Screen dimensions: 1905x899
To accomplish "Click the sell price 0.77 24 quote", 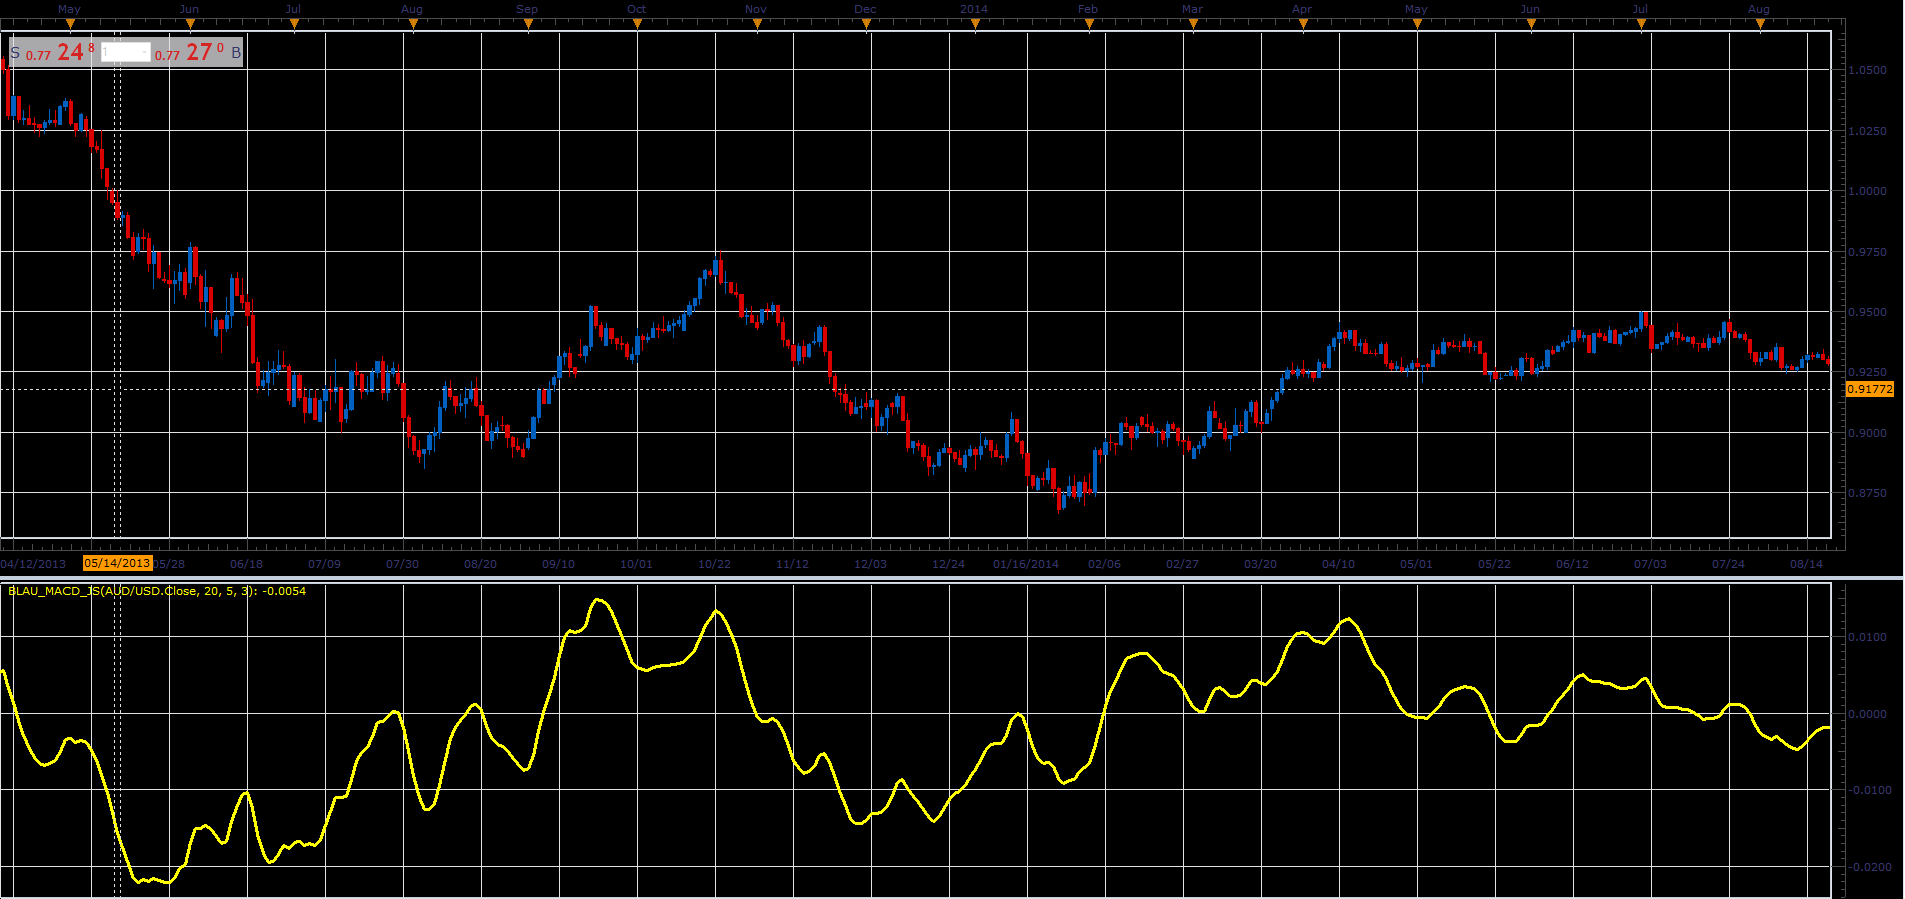I will (x=60, y=52).
